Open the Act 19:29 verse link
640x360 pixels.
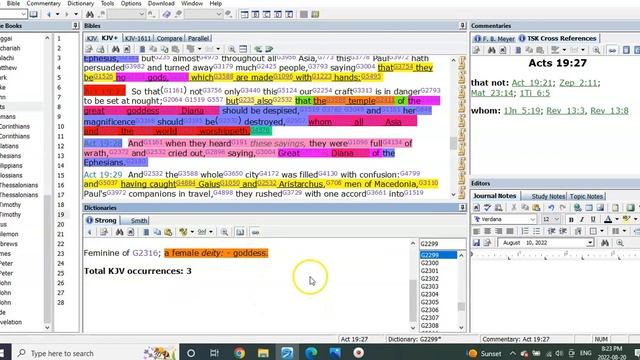click(103, 175)
